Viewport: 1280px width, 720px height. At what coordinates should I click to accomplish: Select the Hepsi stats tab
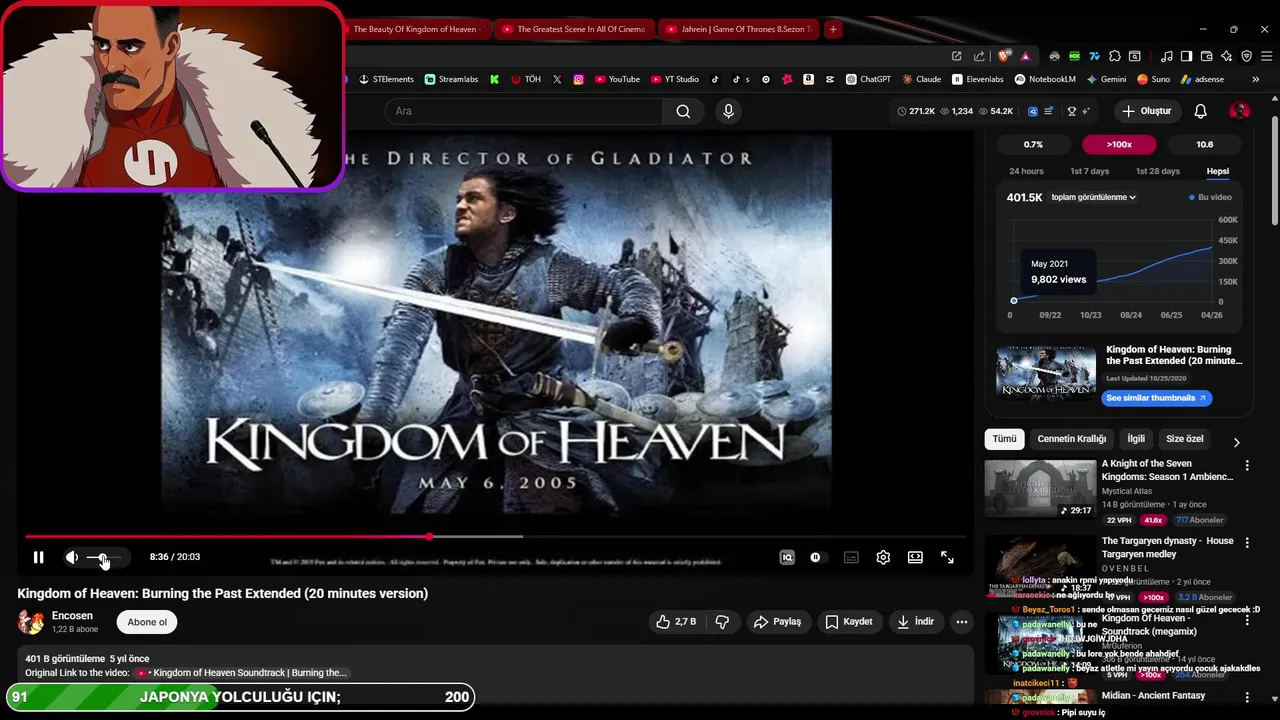pyautogui.click(x=1217, y=171)
